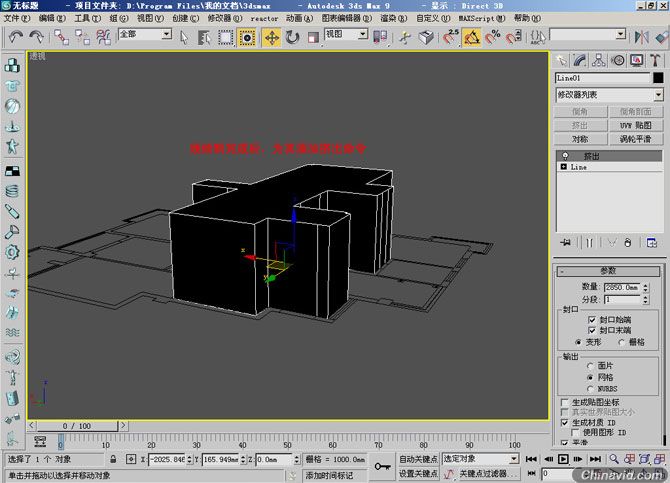Select the Select and Link tool
670x483 pixels.
(x=61, y=37)
